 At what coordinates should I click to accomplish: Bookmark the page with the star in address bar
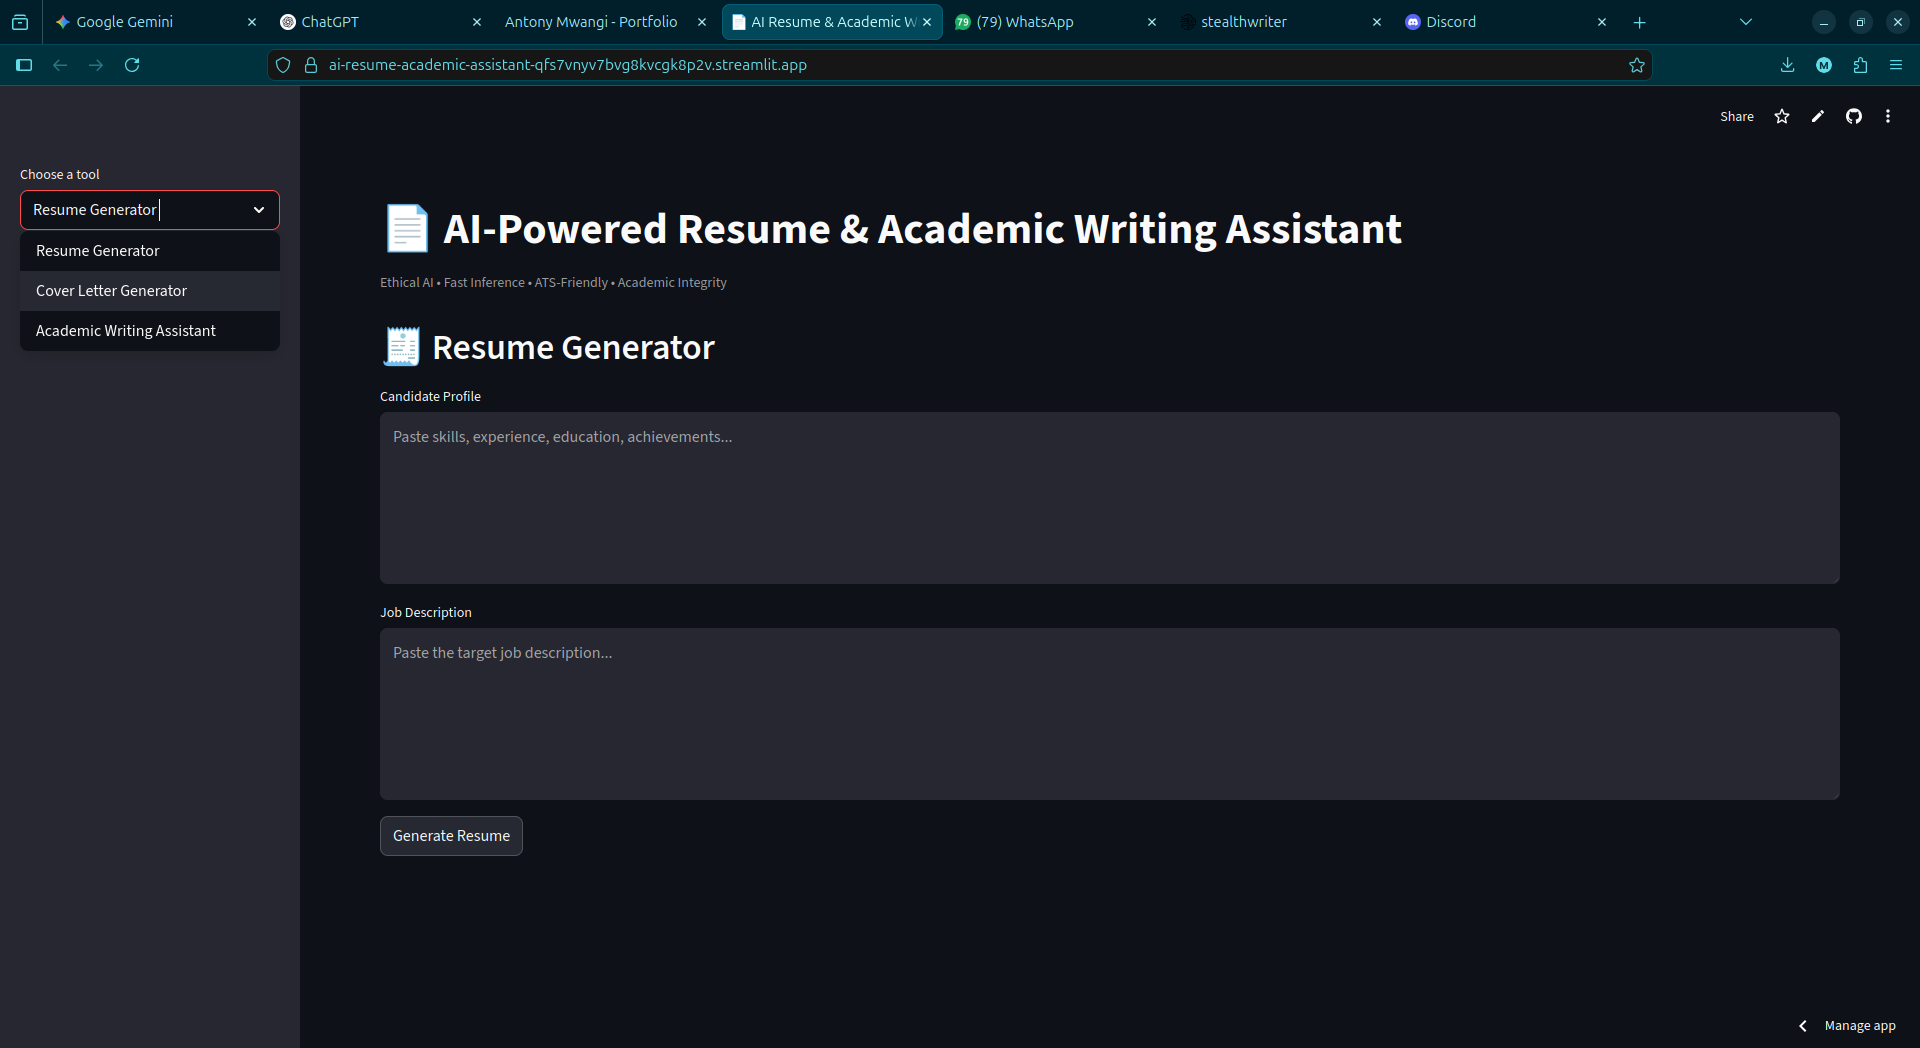pos(1637,65)
